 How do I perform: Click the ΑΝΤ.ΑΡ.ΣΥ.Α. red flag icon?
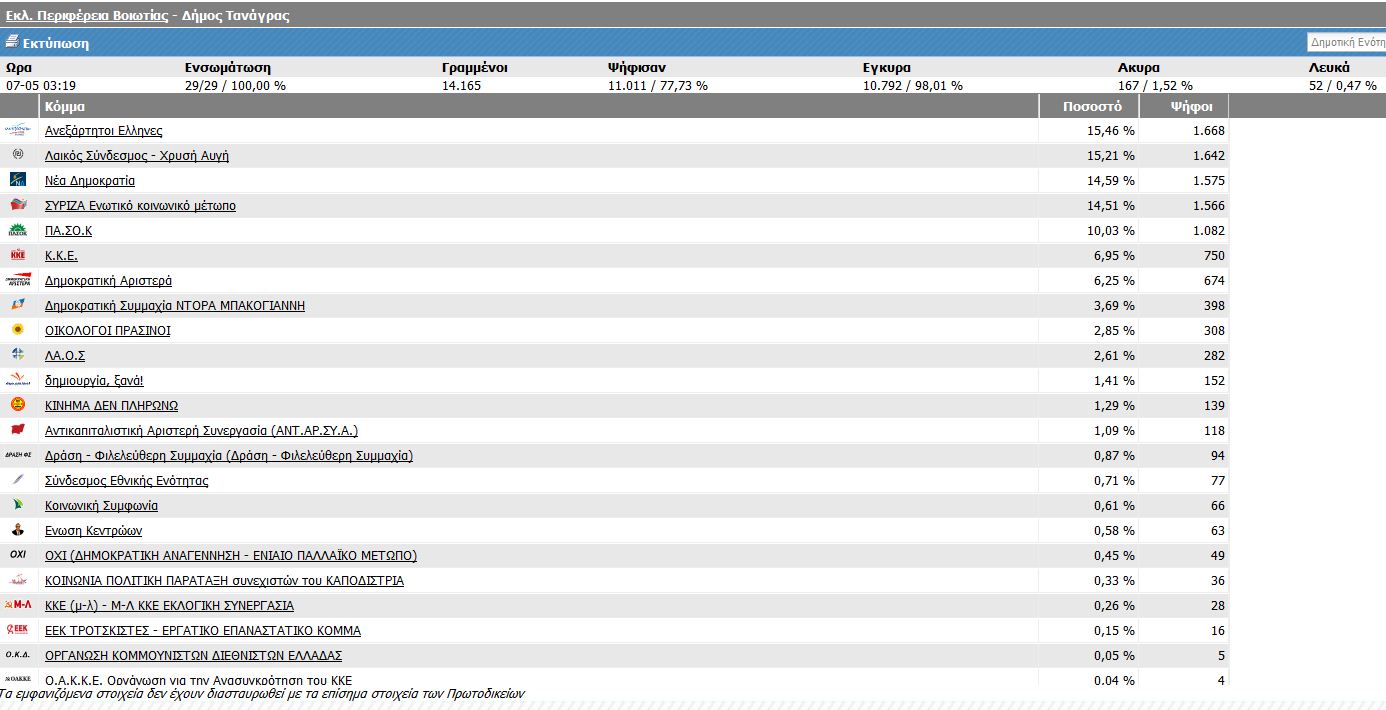17,430
